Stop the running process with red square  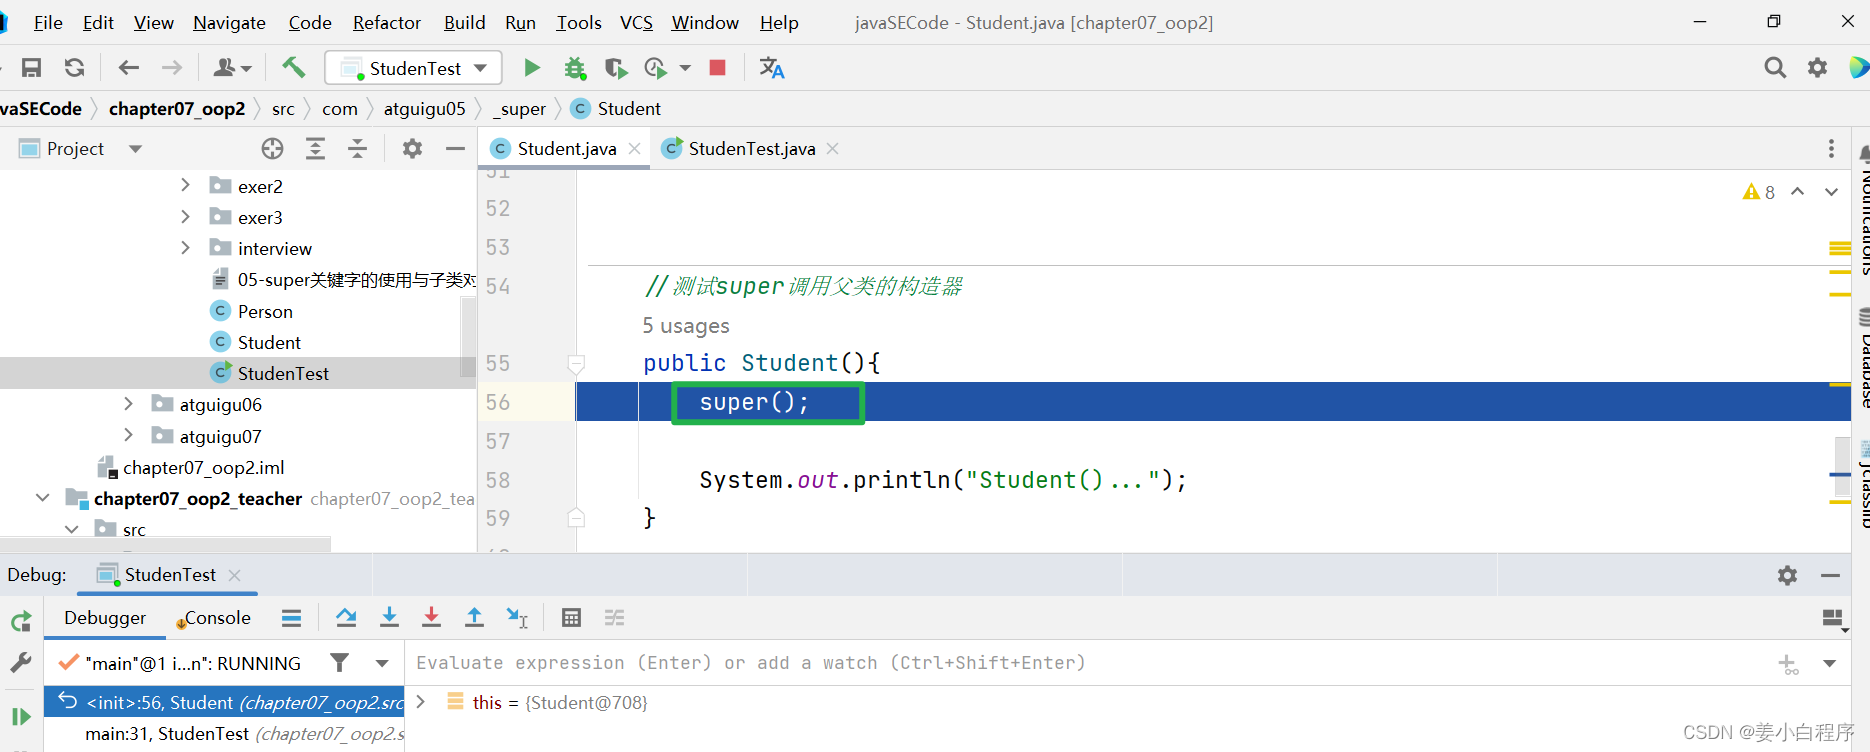[x=717, y=68]
